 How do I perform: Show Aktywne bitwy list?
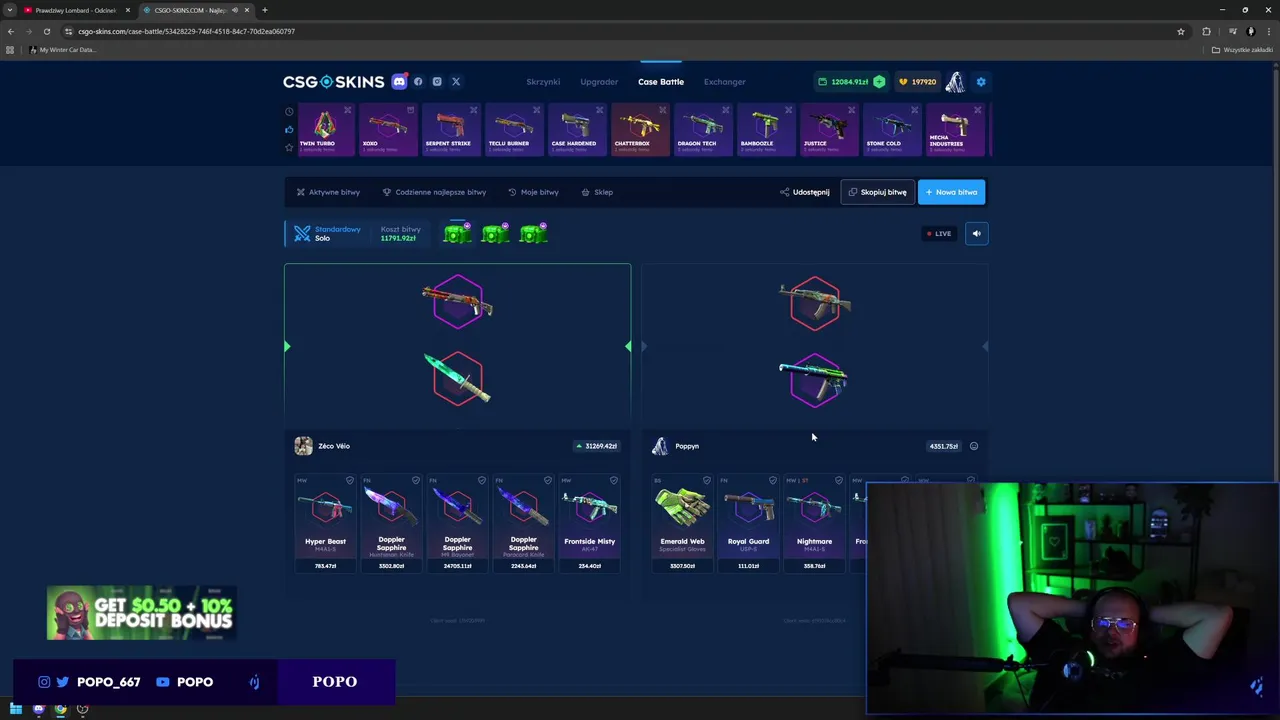pyautogui.click(x=328, y=192)
